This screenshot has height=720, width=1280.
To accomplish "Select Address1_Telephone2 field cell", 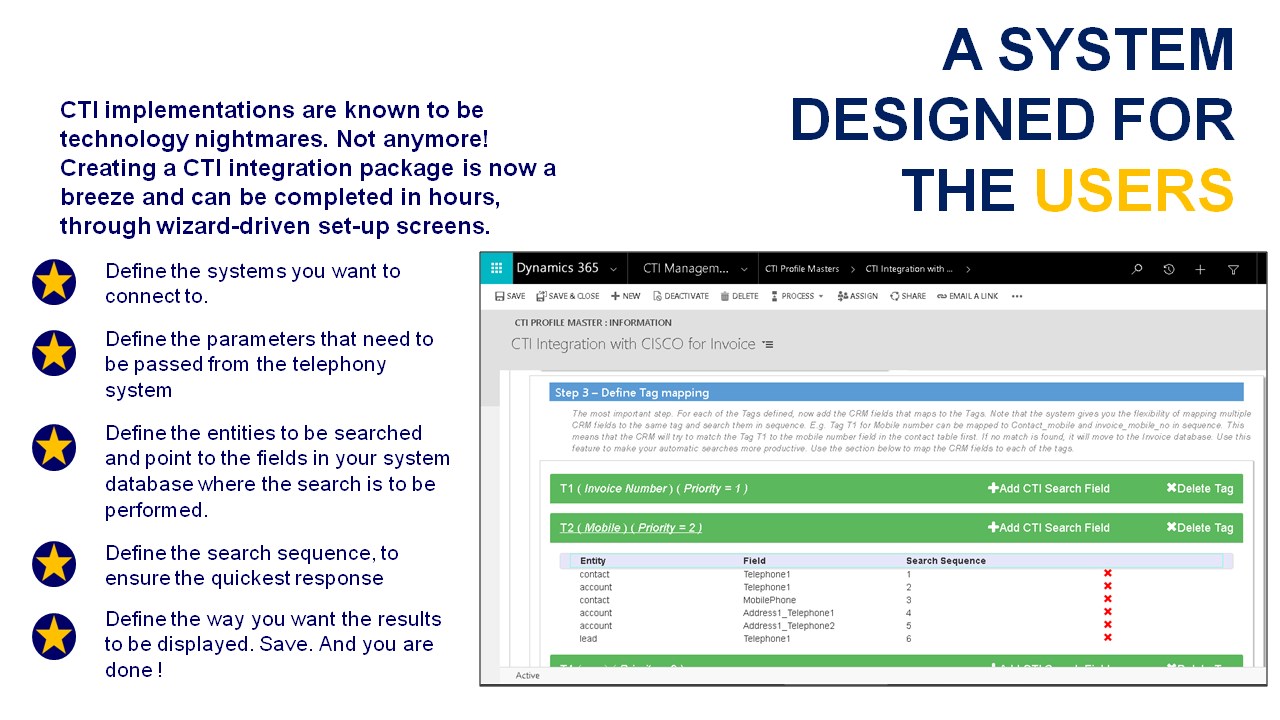I will click(x=789, y=626).
